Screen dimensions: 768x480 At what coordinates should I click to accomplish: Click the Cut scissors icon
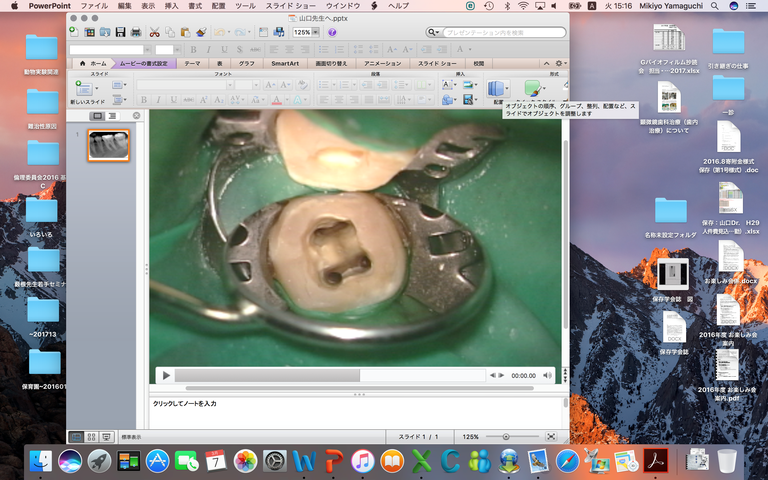coord(155,32)
